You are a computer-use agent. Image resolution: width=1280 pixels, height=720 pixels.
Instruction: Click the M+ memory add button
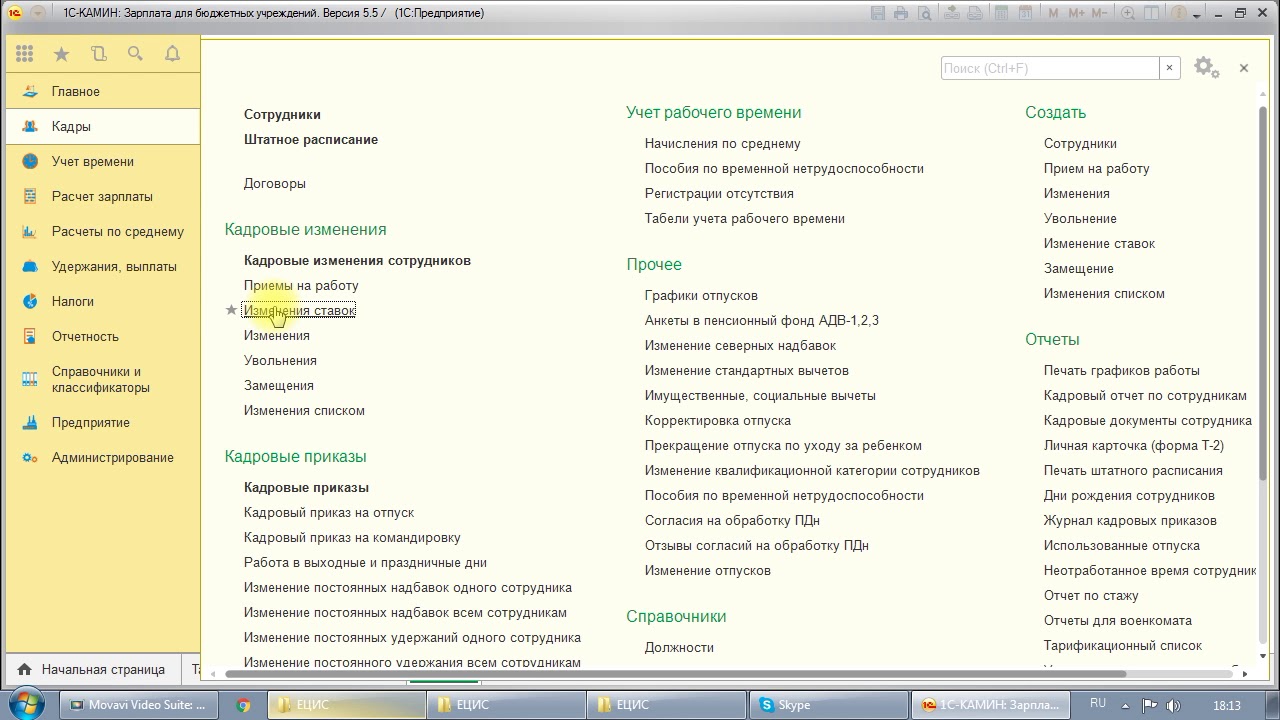(x=1077, y=13)
